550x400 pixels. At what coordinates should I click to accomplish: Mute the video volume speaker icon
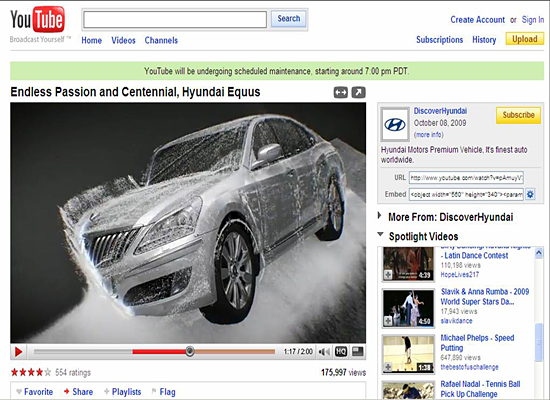pyautogui.click(x=324, y=352)
